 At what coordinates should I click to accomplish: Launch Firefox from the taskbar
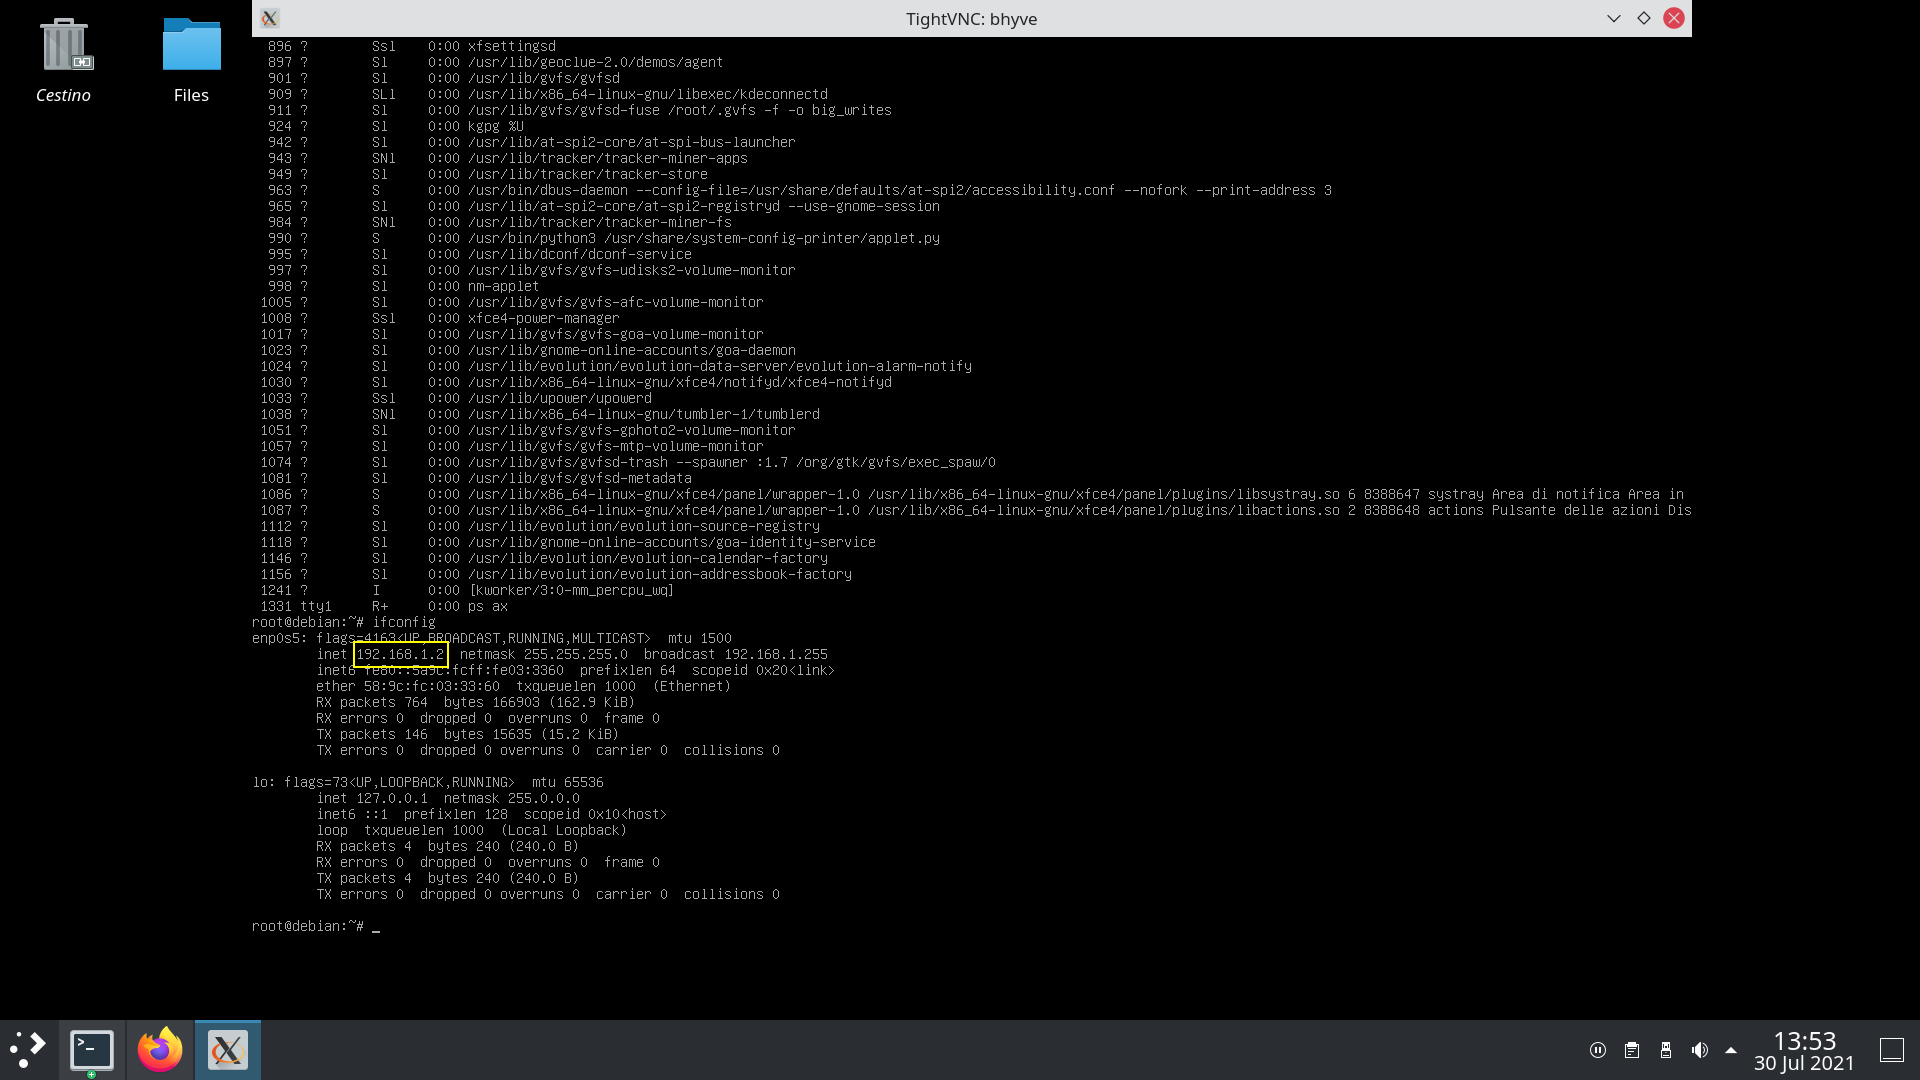160,1050
